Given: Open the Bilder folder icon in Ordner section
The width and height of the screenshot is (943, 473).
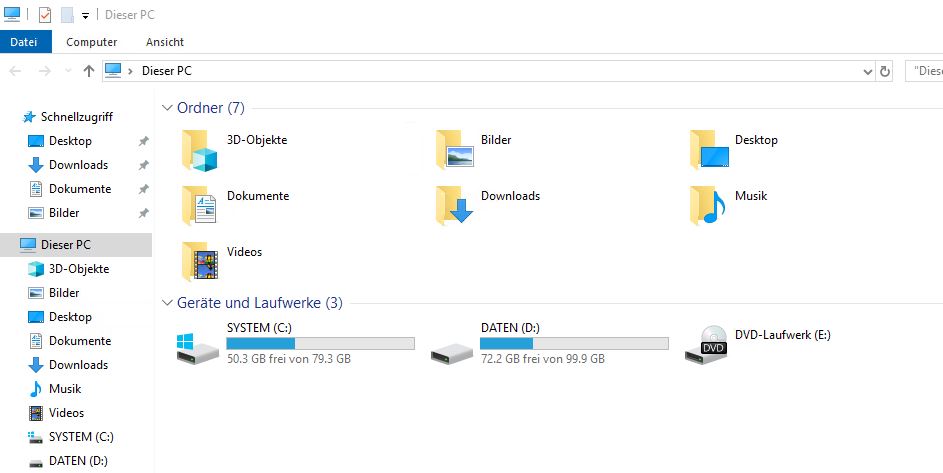Looking at the screenshot, I should [x=455, y=149].
